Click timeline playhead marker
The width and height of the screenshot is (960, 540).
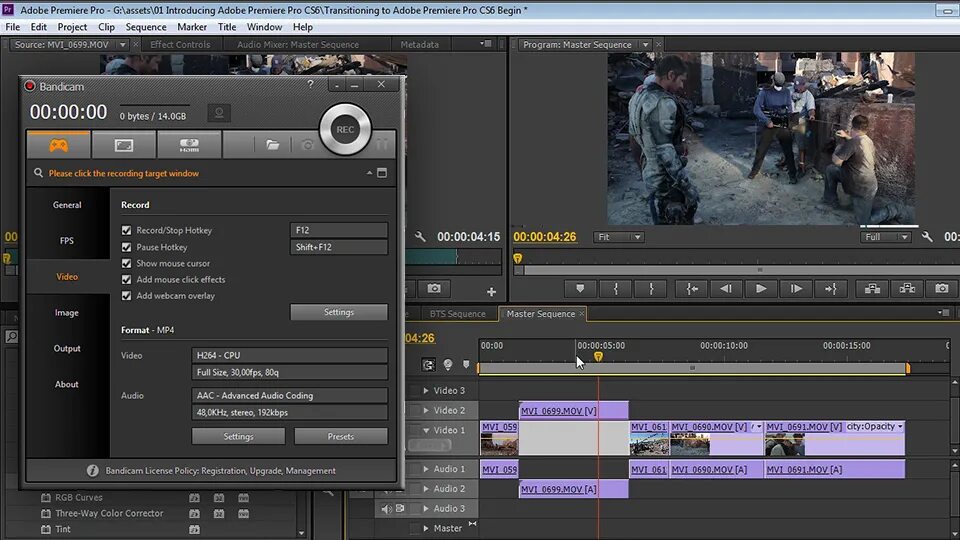click(x=598, y=356)
